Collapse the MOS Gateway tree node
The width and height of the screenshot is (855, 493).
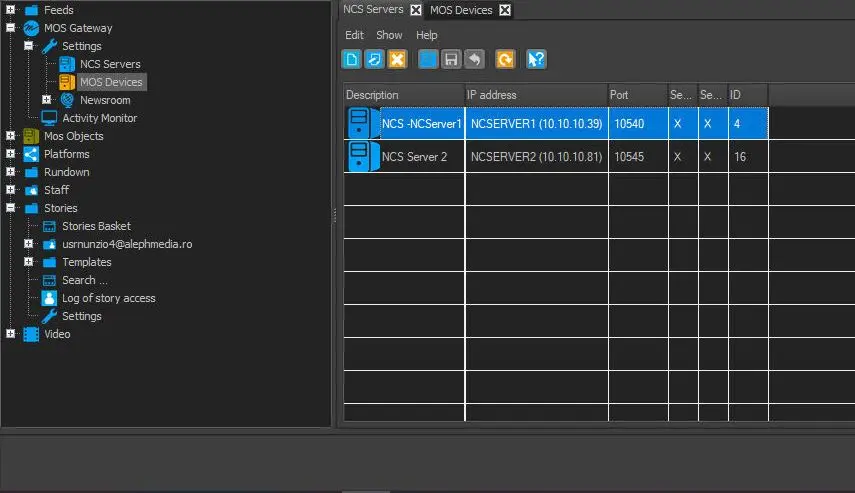[11, 28]
